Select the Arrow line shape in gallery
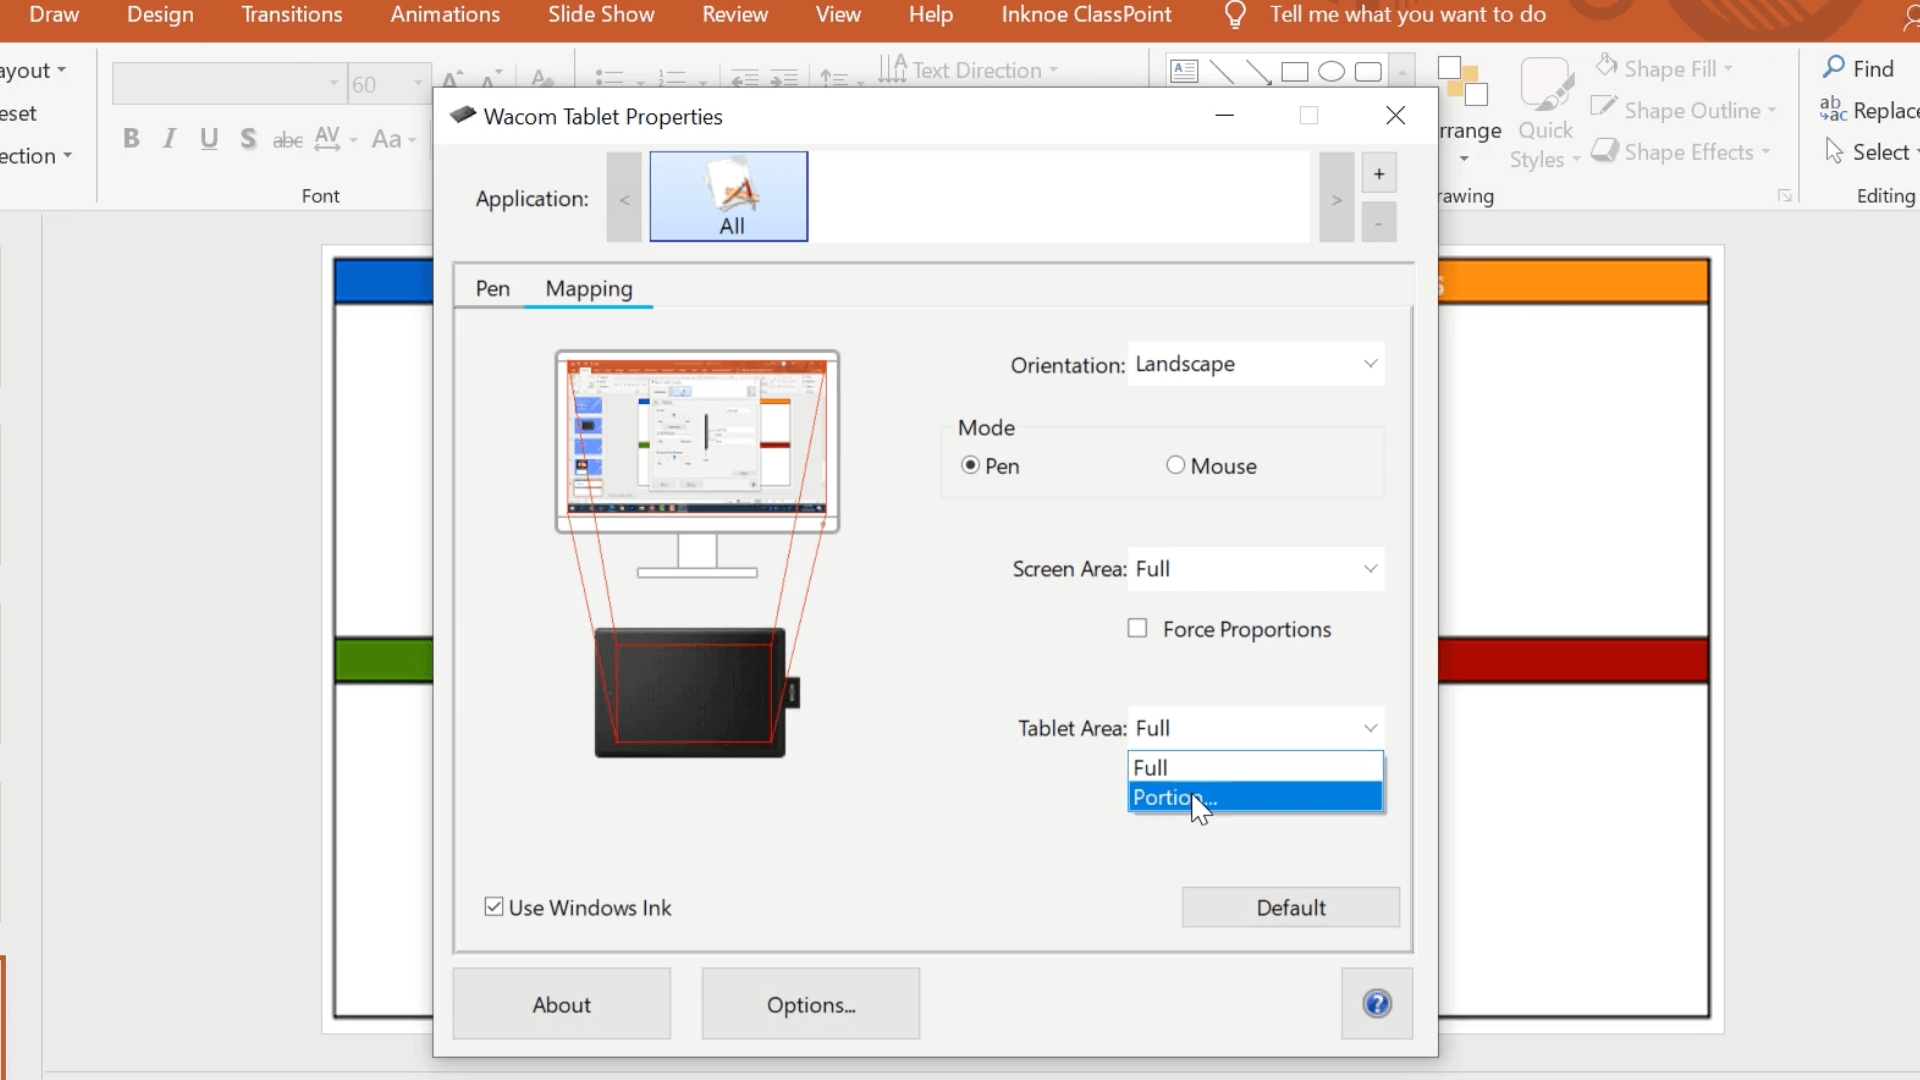Image resolution: width=1920 pixels, height=1080 pixels. [1258, 71]
